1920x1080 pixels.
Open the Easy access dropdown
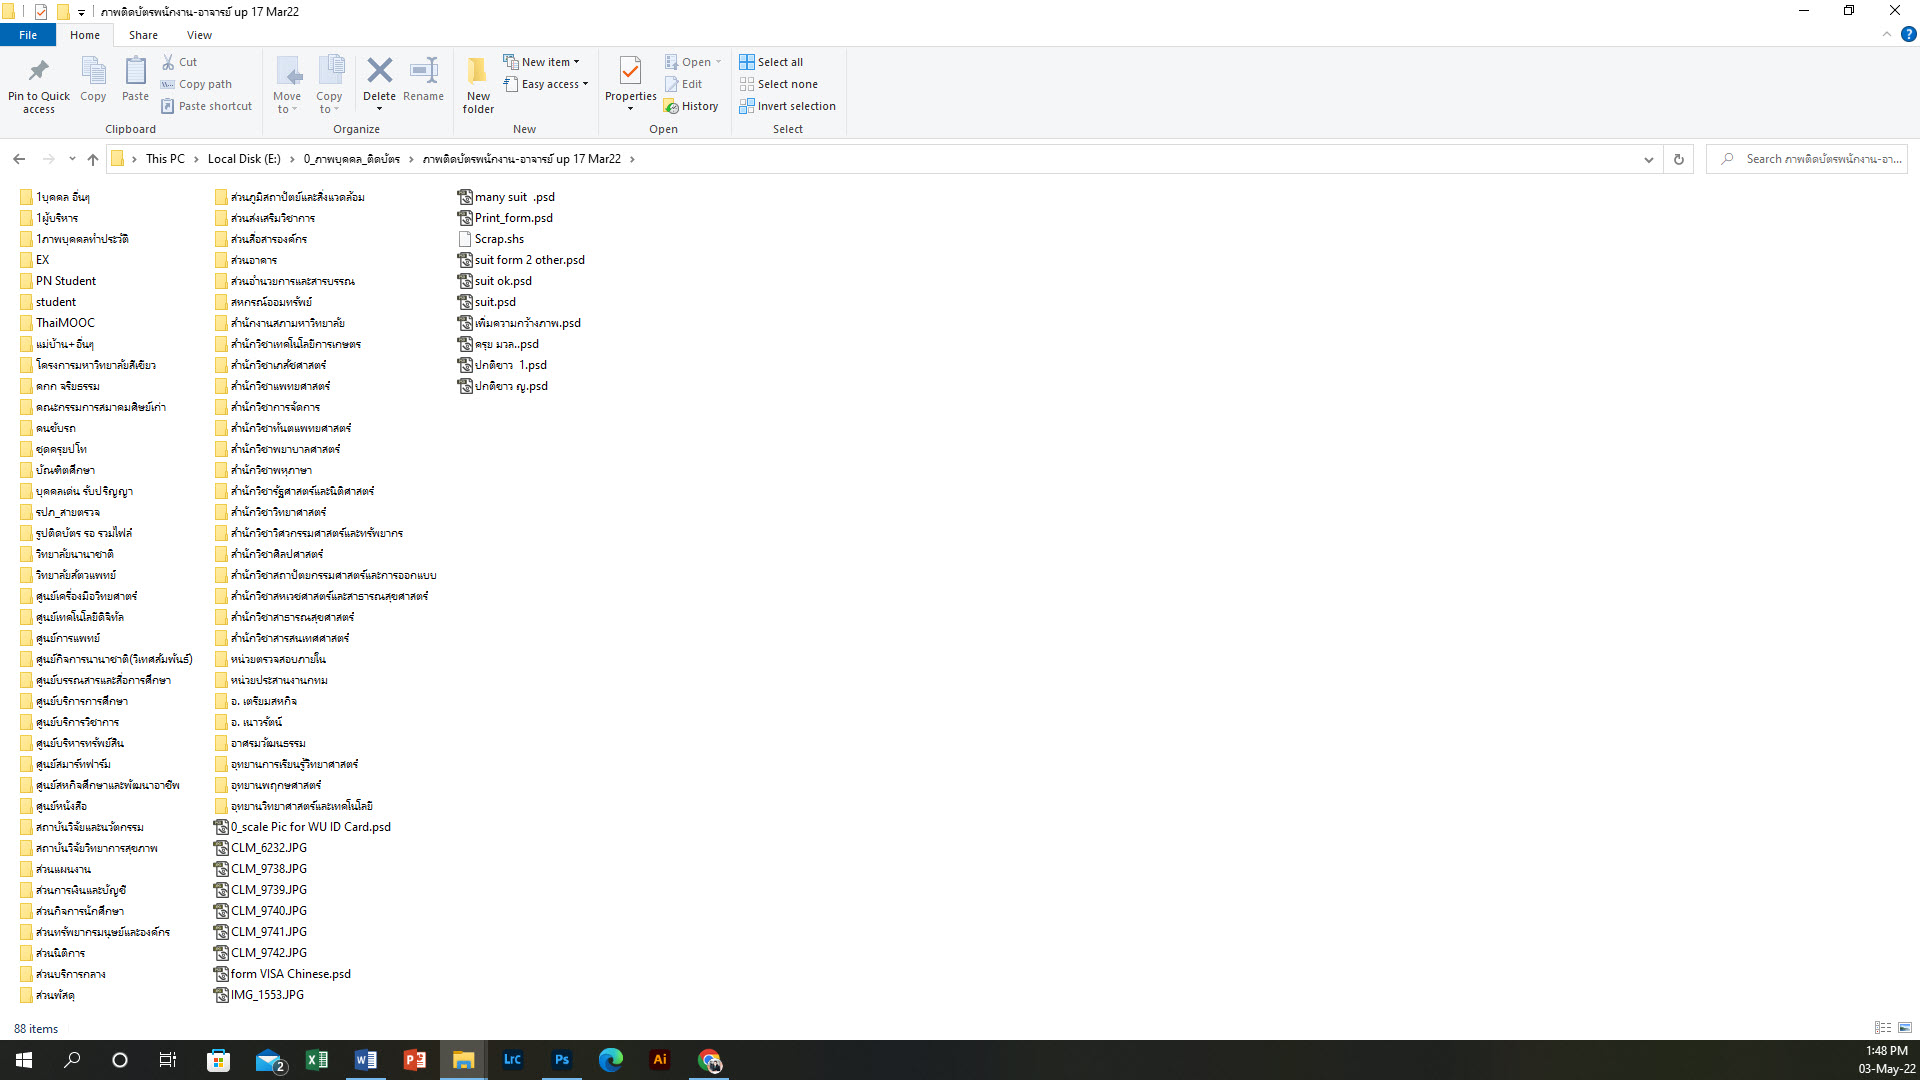546,84
